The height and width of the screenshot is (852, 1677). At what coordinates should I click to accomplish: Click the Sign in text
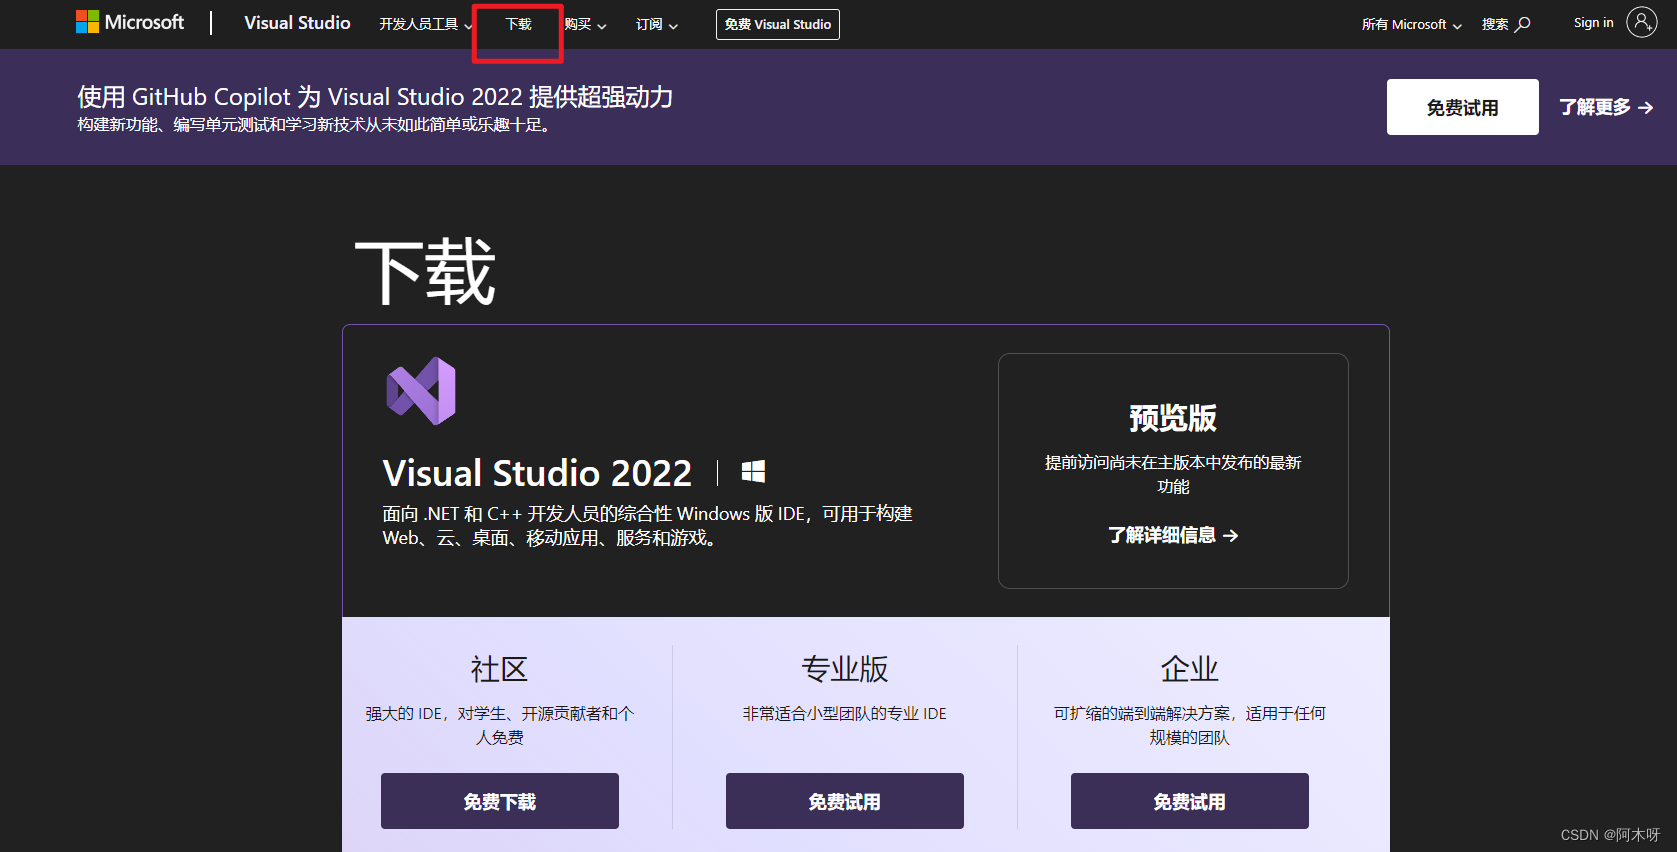click(1593, 23)
